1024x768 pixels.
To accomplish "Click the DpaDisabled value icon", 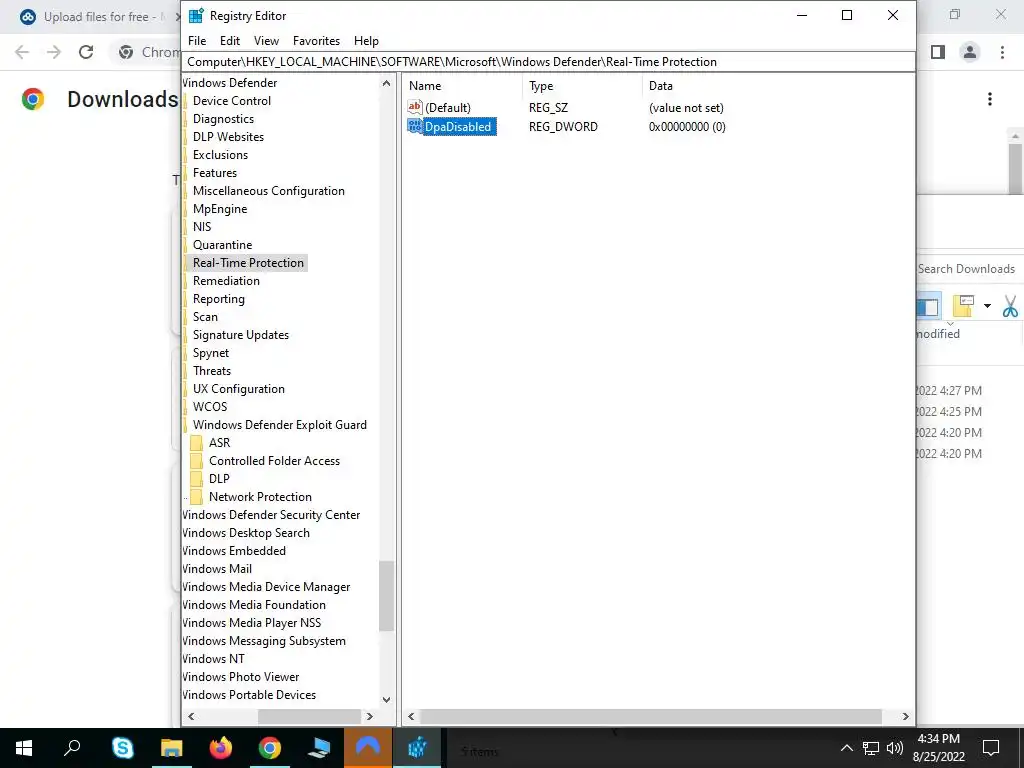I will tap(415, 126).
